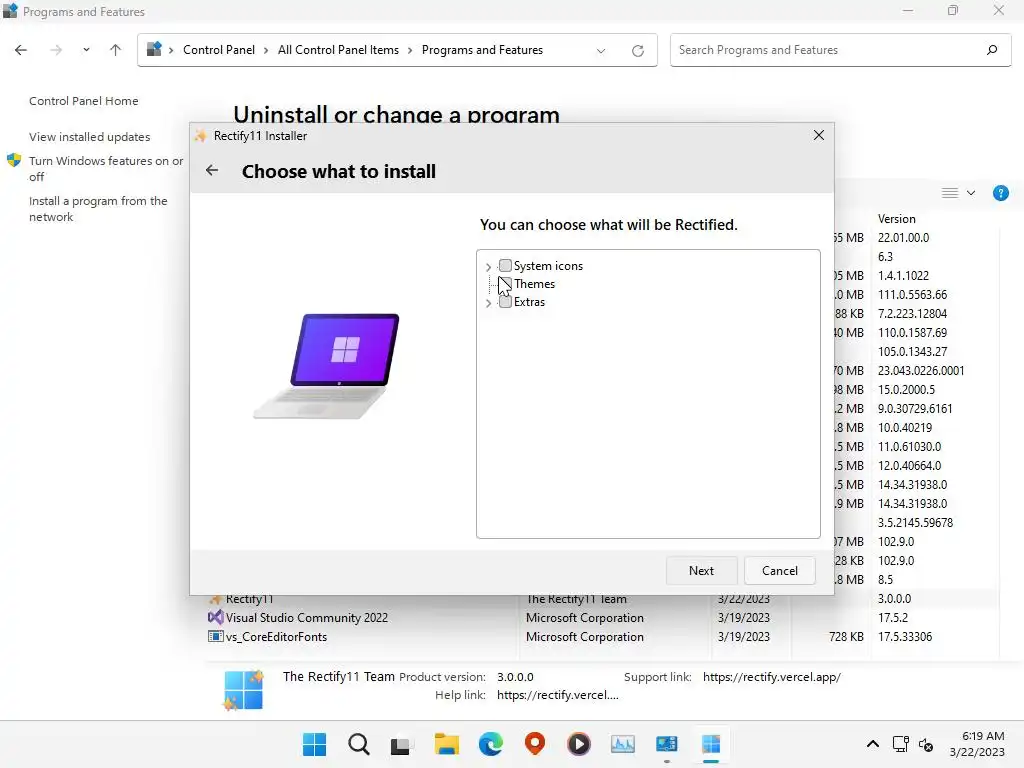The image size is (1024, 768).
Task: Open the Windows Start menu
Action: [314, 744]
